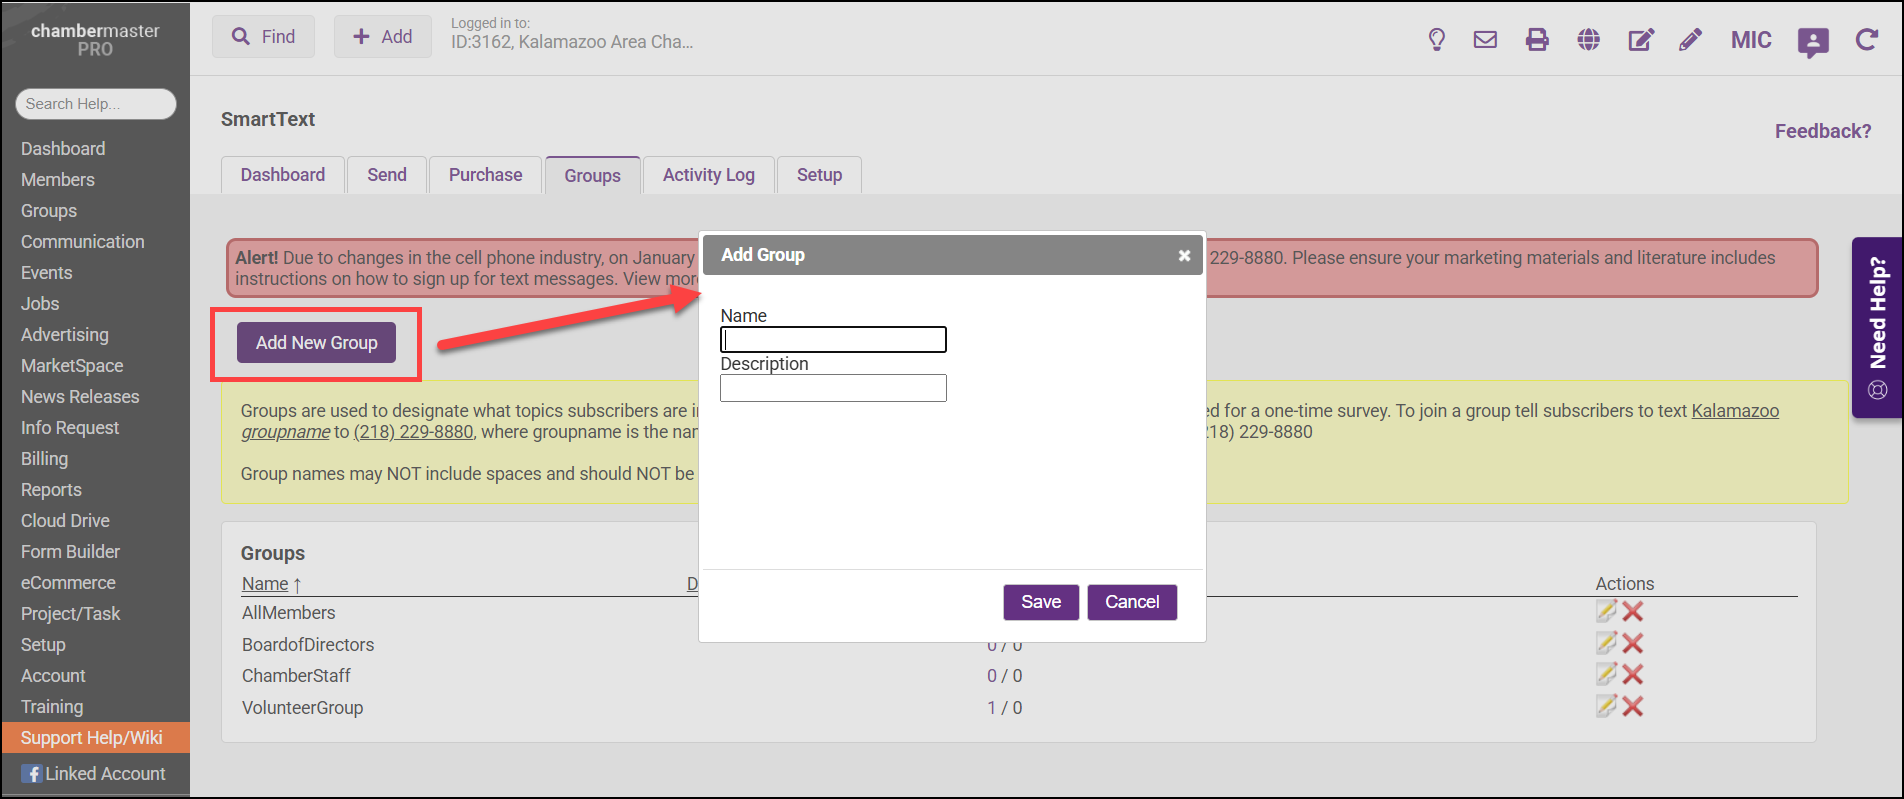Click the refresh icon at top right
This screenshot has height=799, width=1904.
(1865, 40)
